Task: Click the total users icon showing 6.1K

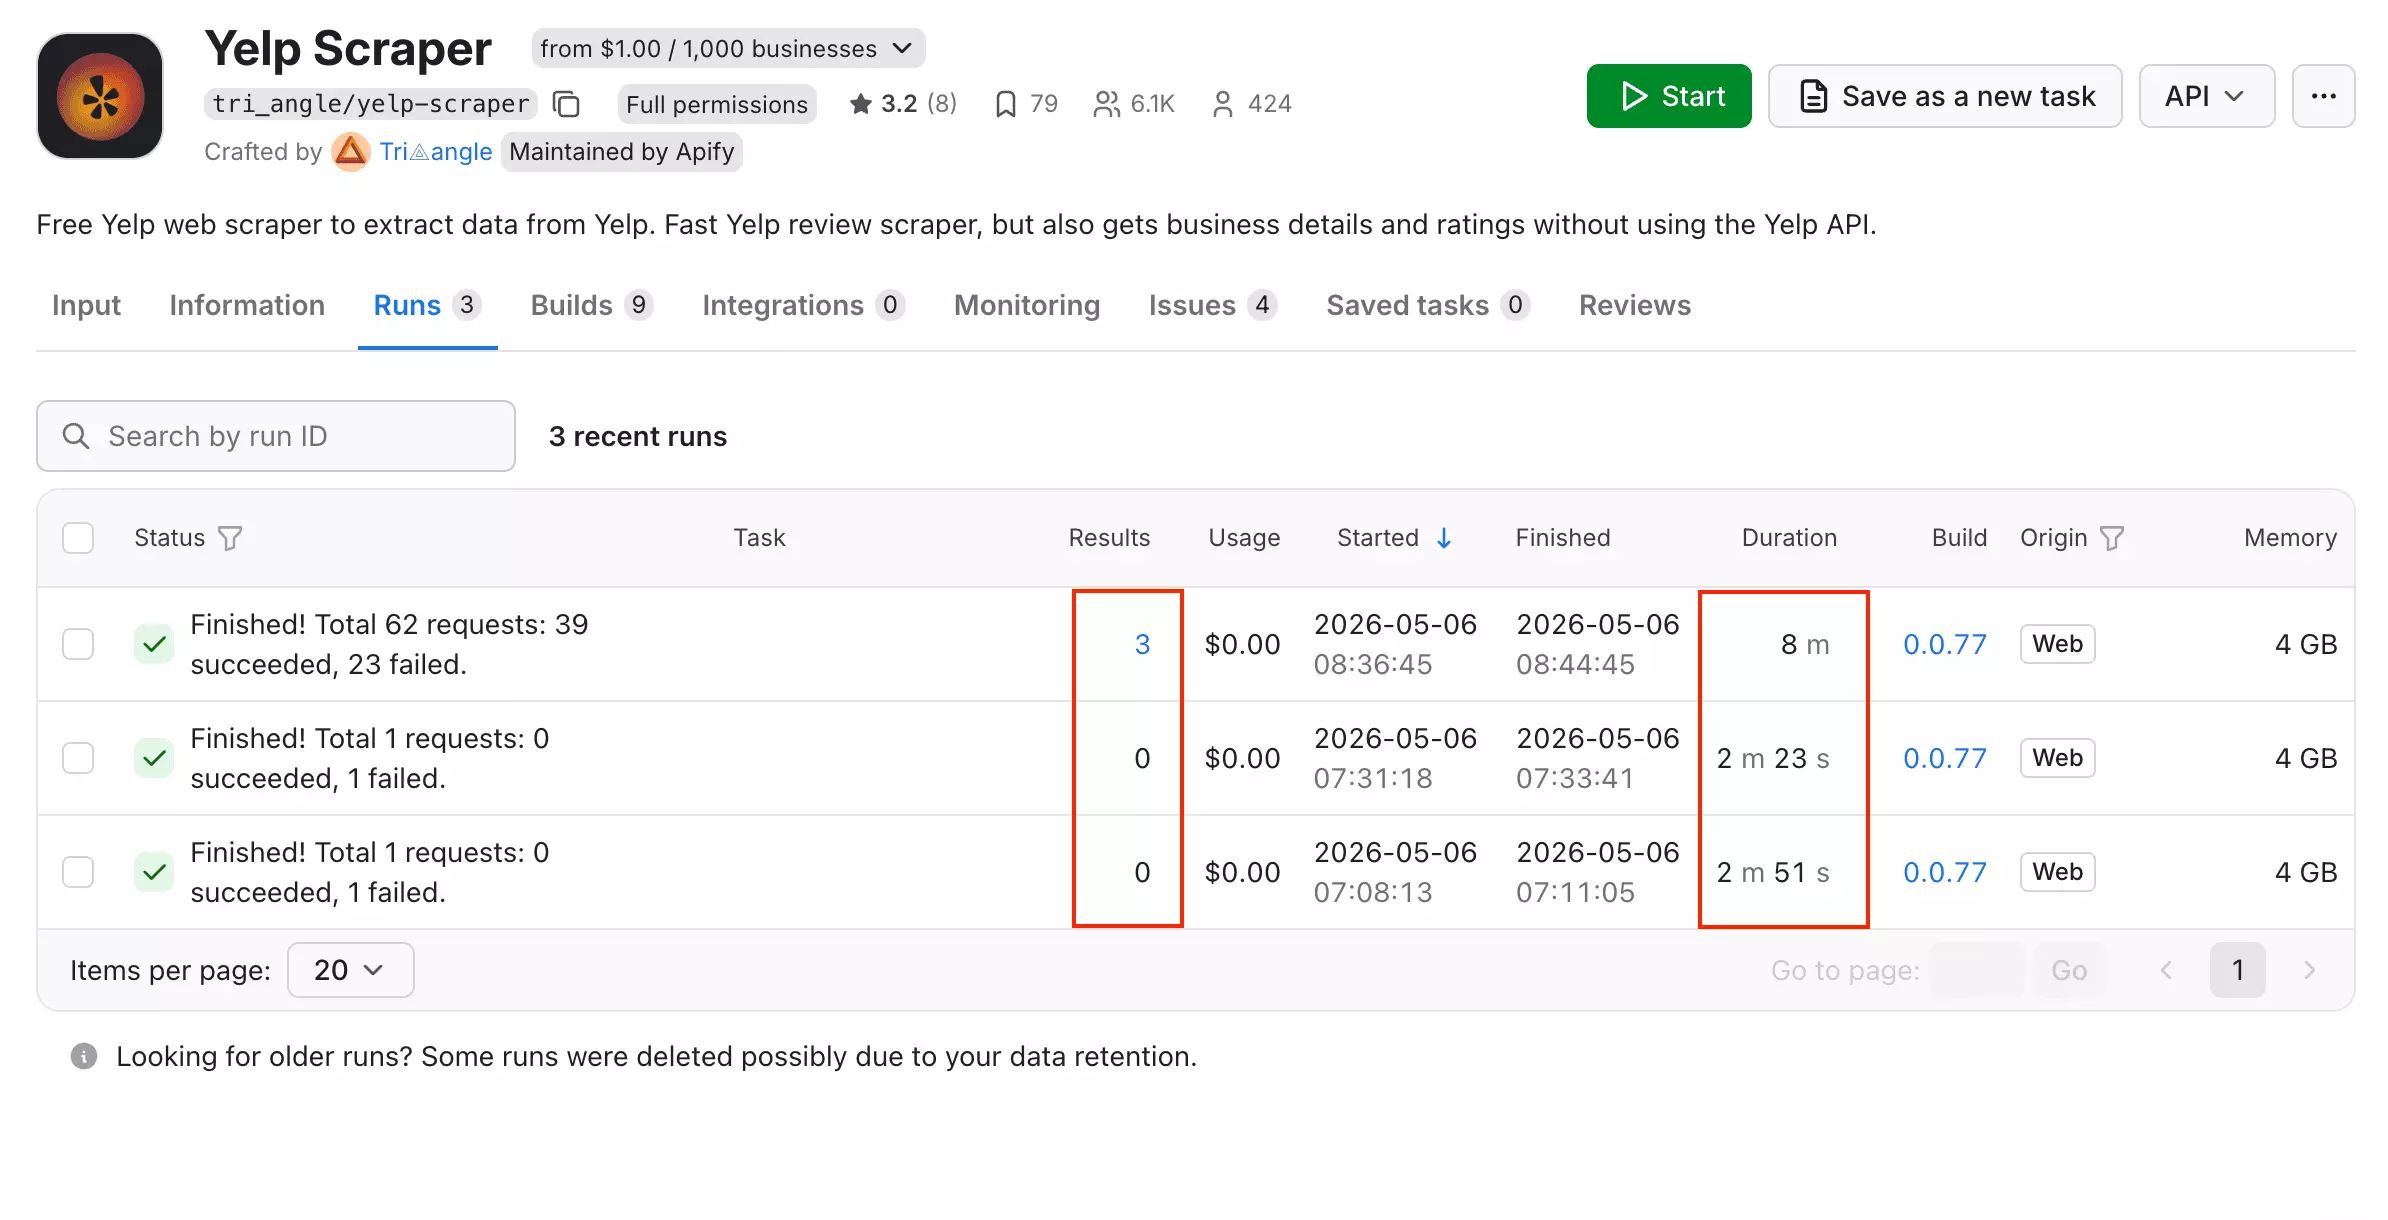Action: point(1106,104)
